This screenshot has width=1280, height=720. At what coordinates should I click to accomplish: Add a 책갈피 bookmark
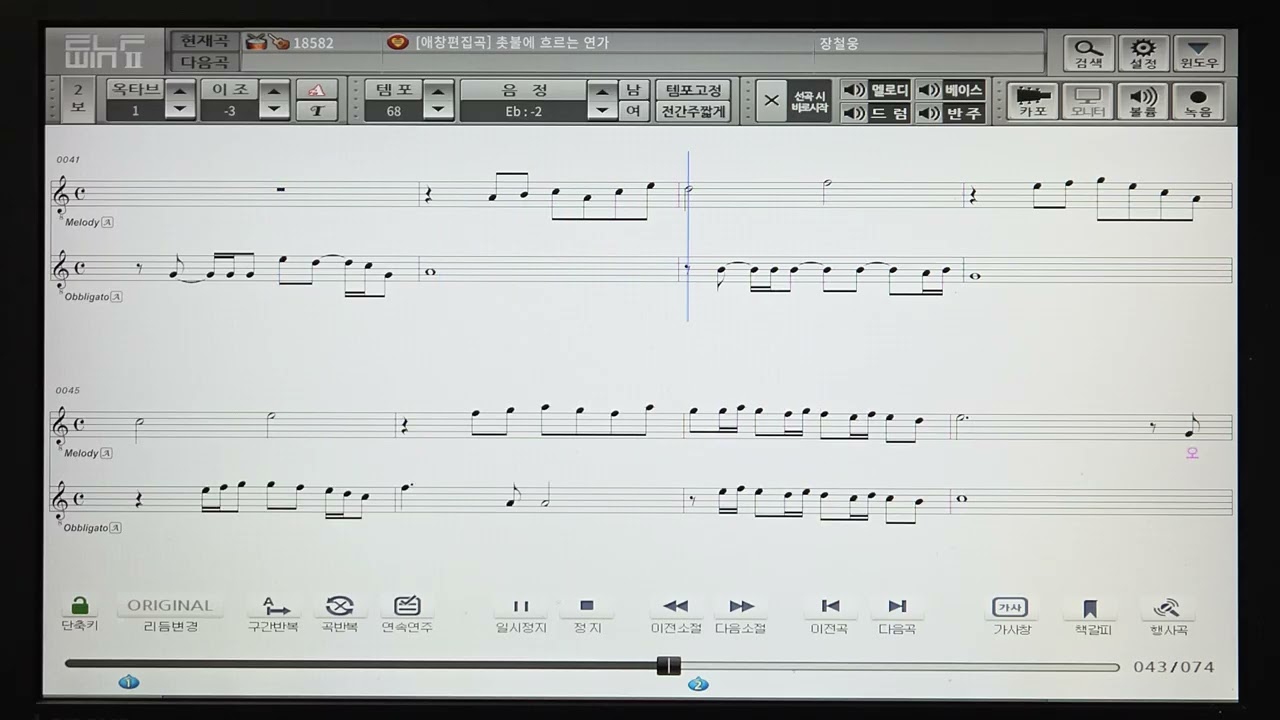tap(1091, 615)
